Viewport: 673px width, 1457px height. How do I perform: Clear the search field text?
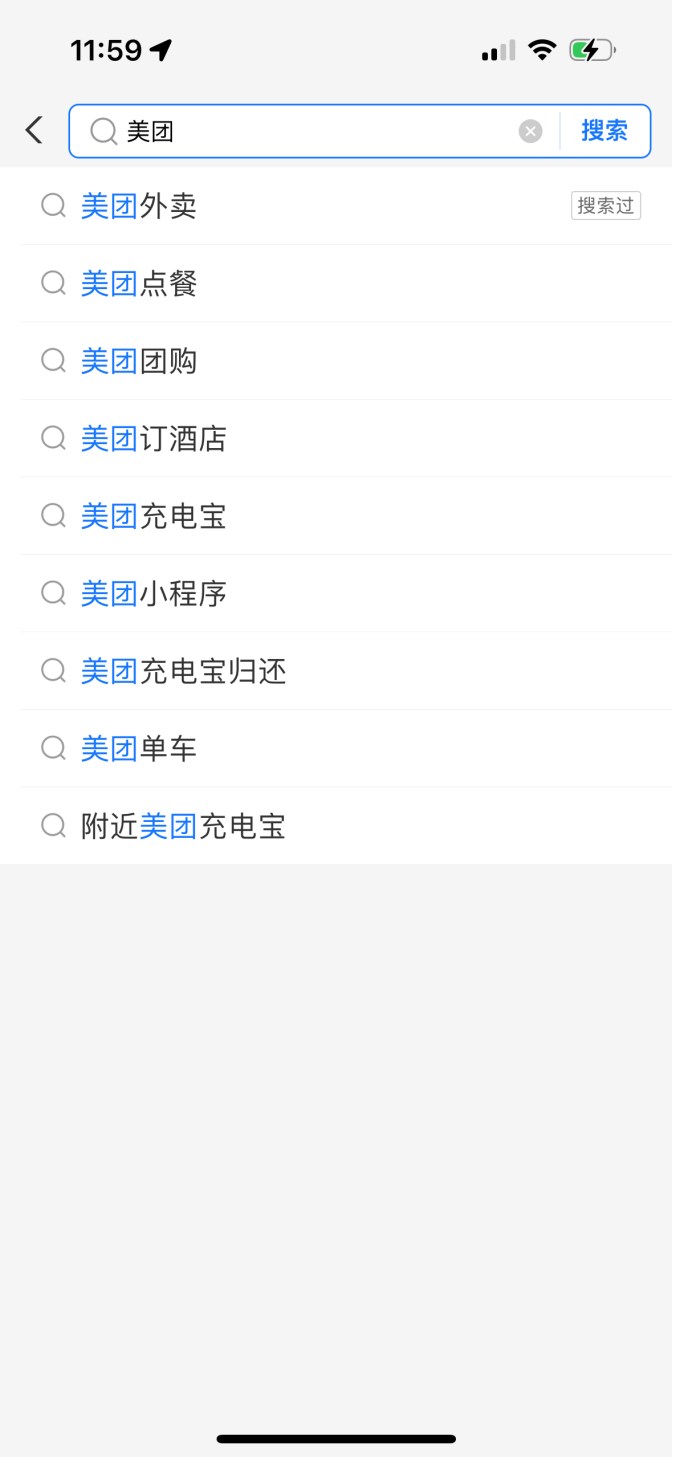coord(530,131)
